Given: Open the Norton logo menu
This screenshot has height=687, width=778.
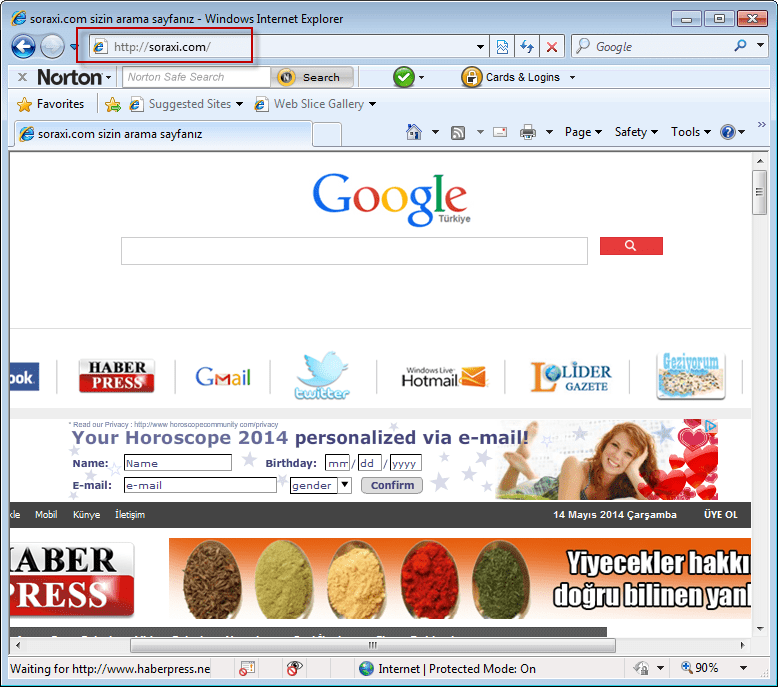Looking at the screenshot, I should [x=74, y=77].
